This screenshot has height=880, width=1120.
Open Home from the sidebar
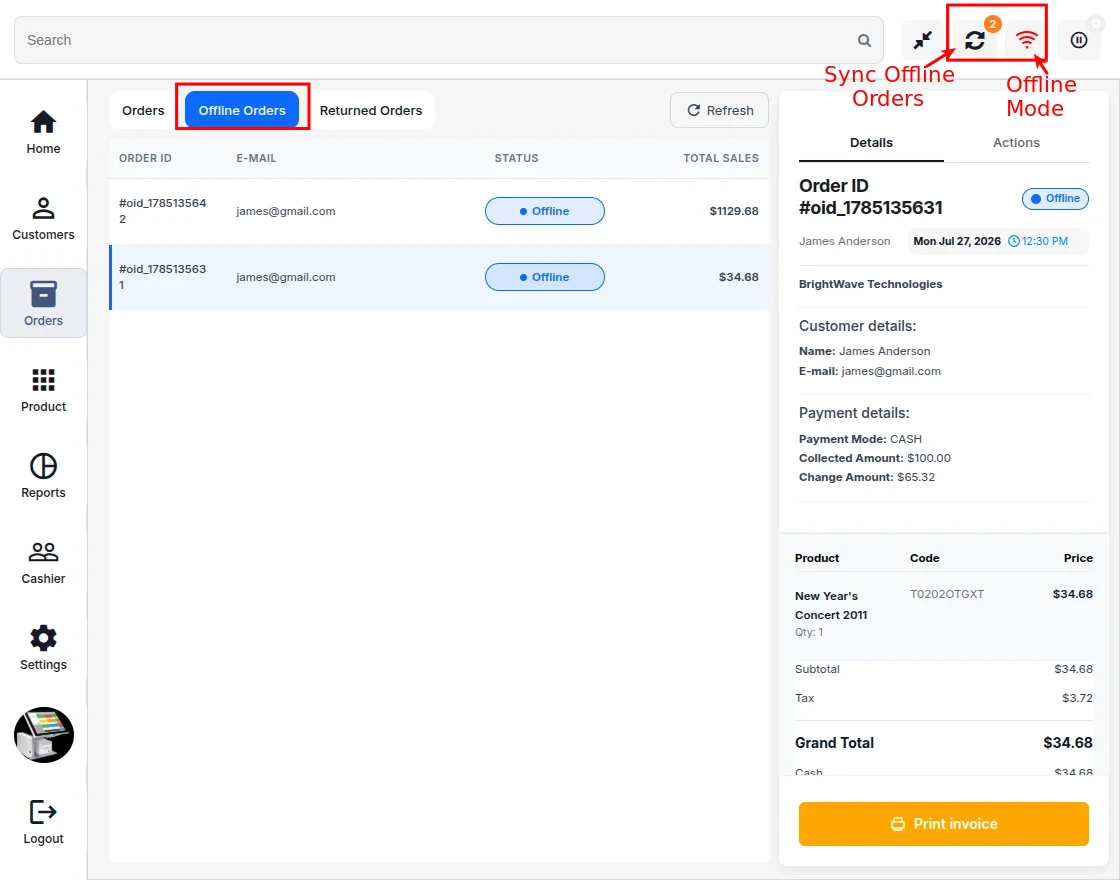point(44,132)
